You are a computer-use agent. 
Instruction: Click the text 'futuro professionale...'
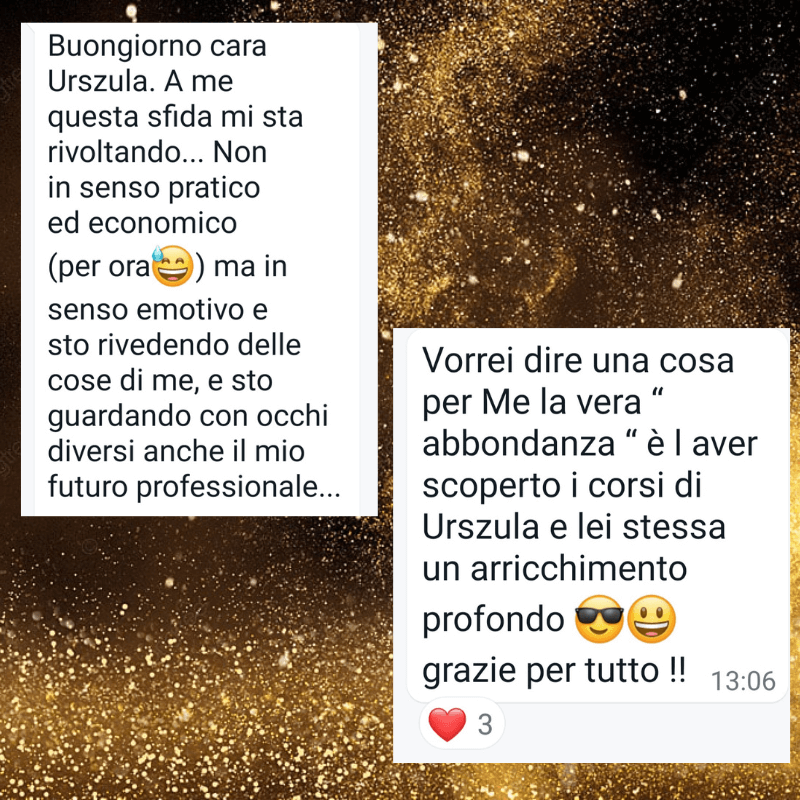(194, 487)
